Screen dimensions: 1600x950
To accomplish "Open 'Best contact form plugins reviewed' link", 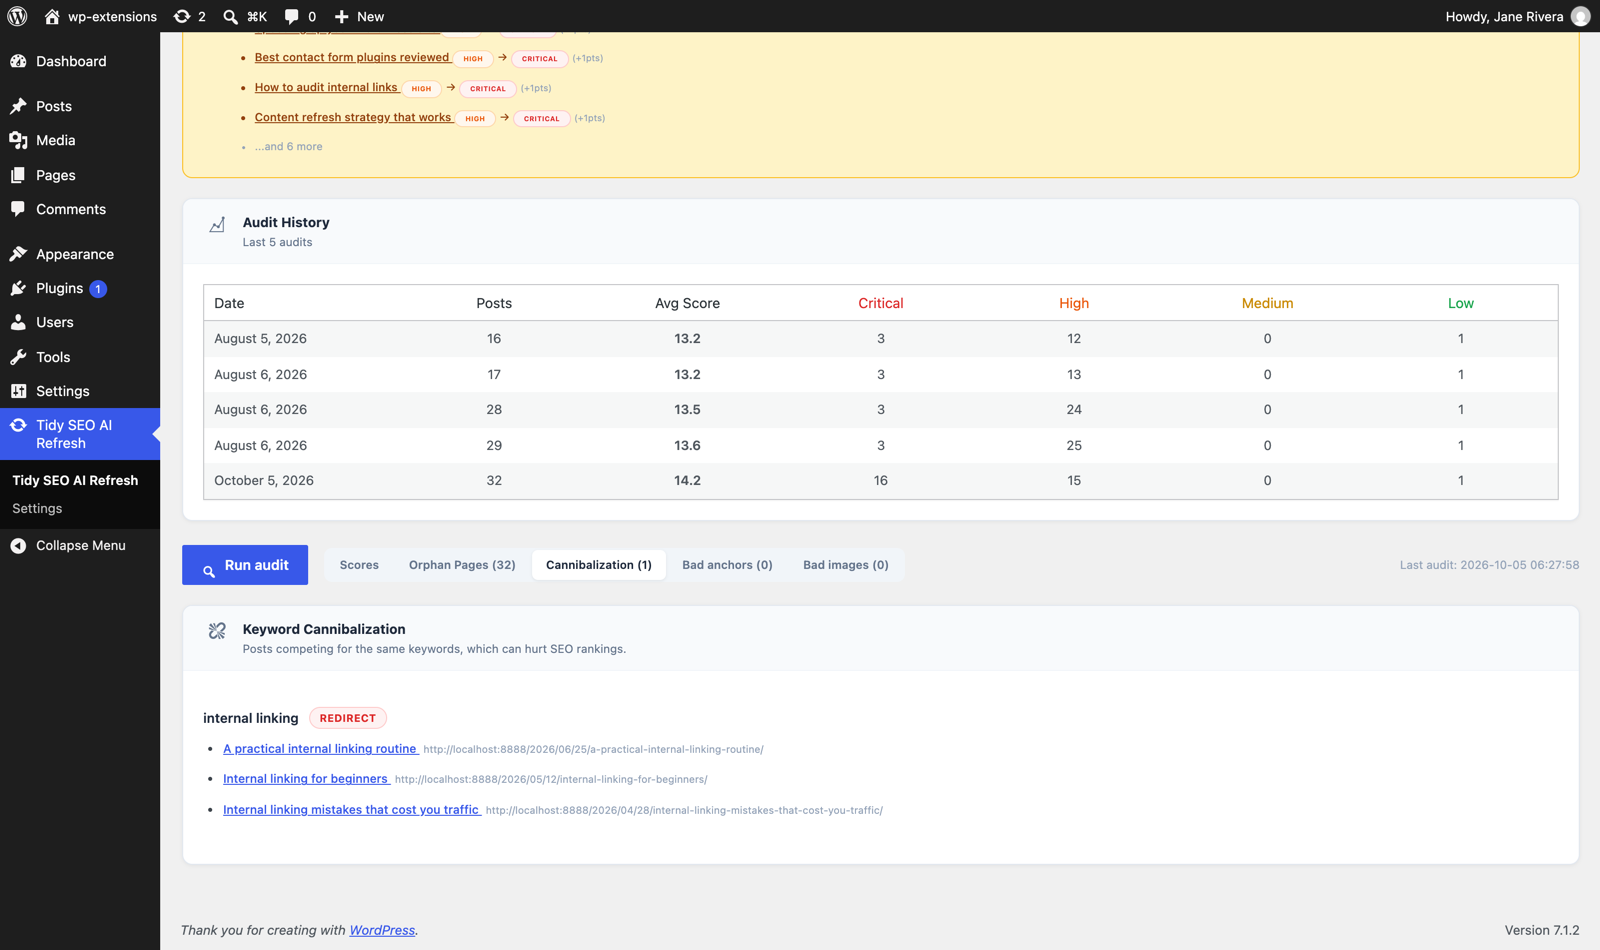I will point(352,57).
